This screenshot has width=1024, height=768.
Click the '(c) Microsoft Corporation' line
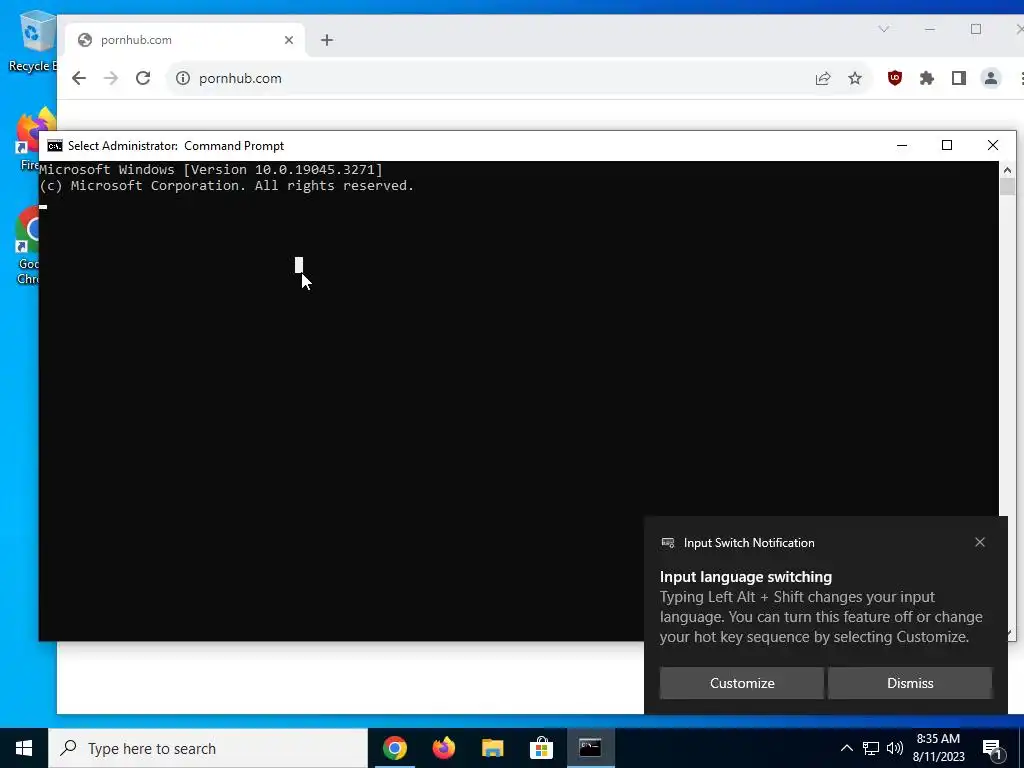click(227, 185)
